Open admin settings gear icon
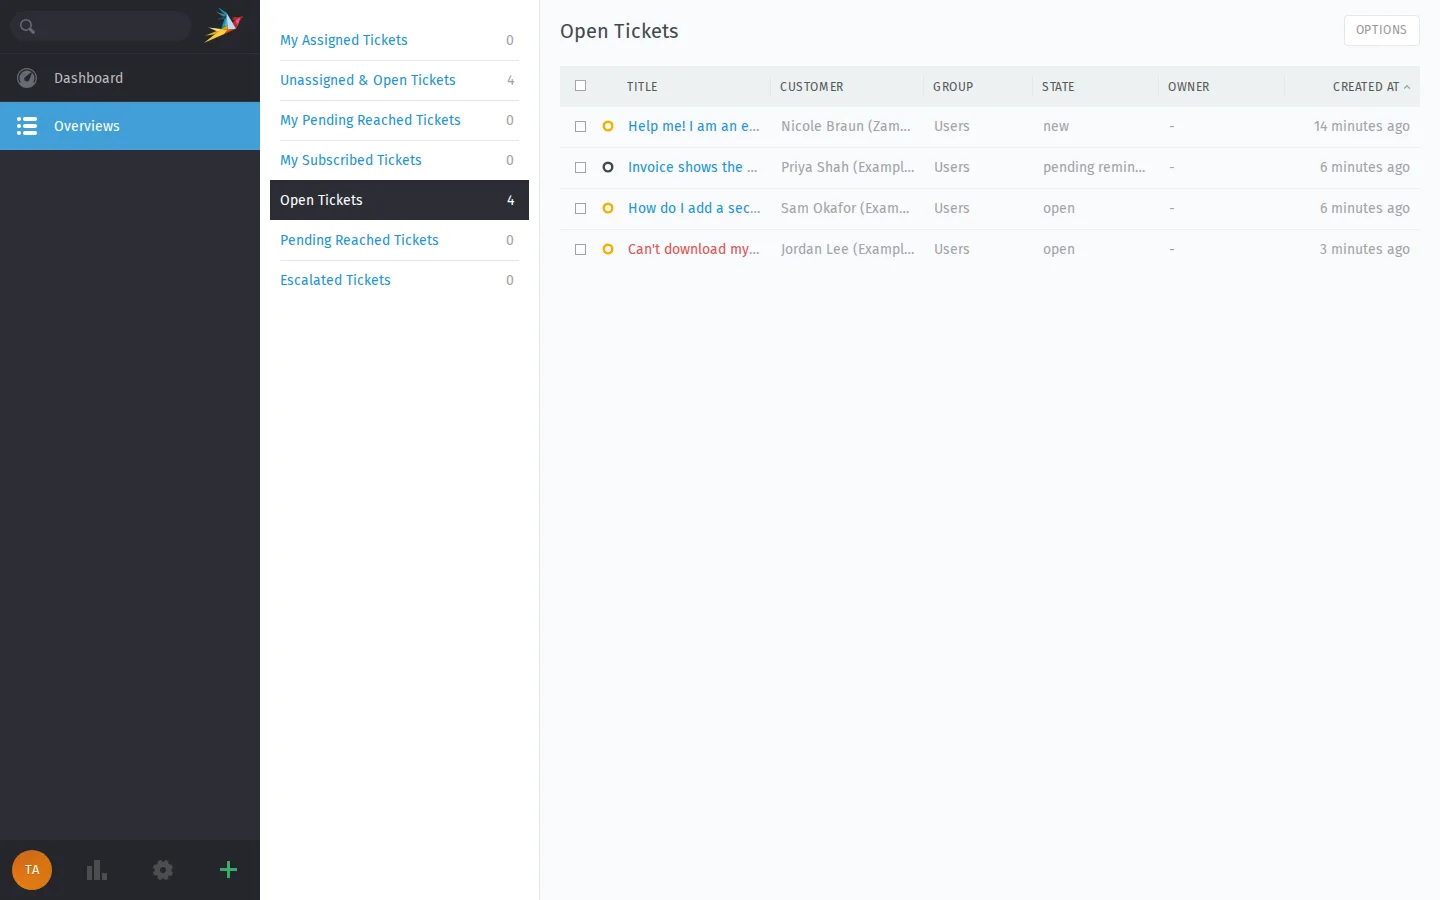 click(x=163, y=870)
